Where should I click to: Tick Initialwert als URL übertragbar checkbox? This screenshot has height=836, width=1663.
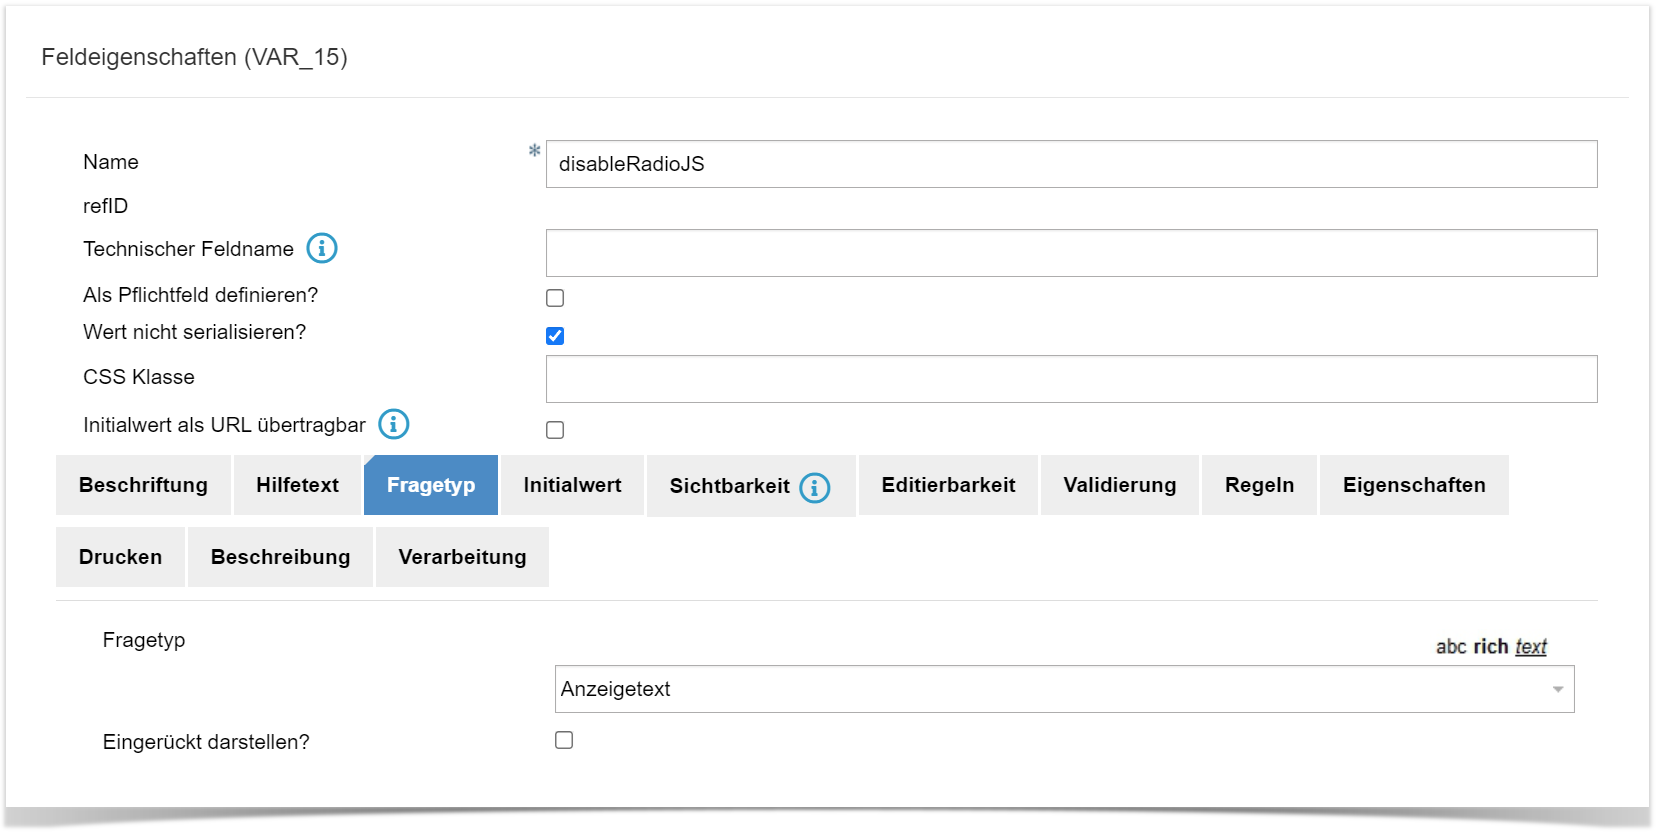click(x=555, y=430)
